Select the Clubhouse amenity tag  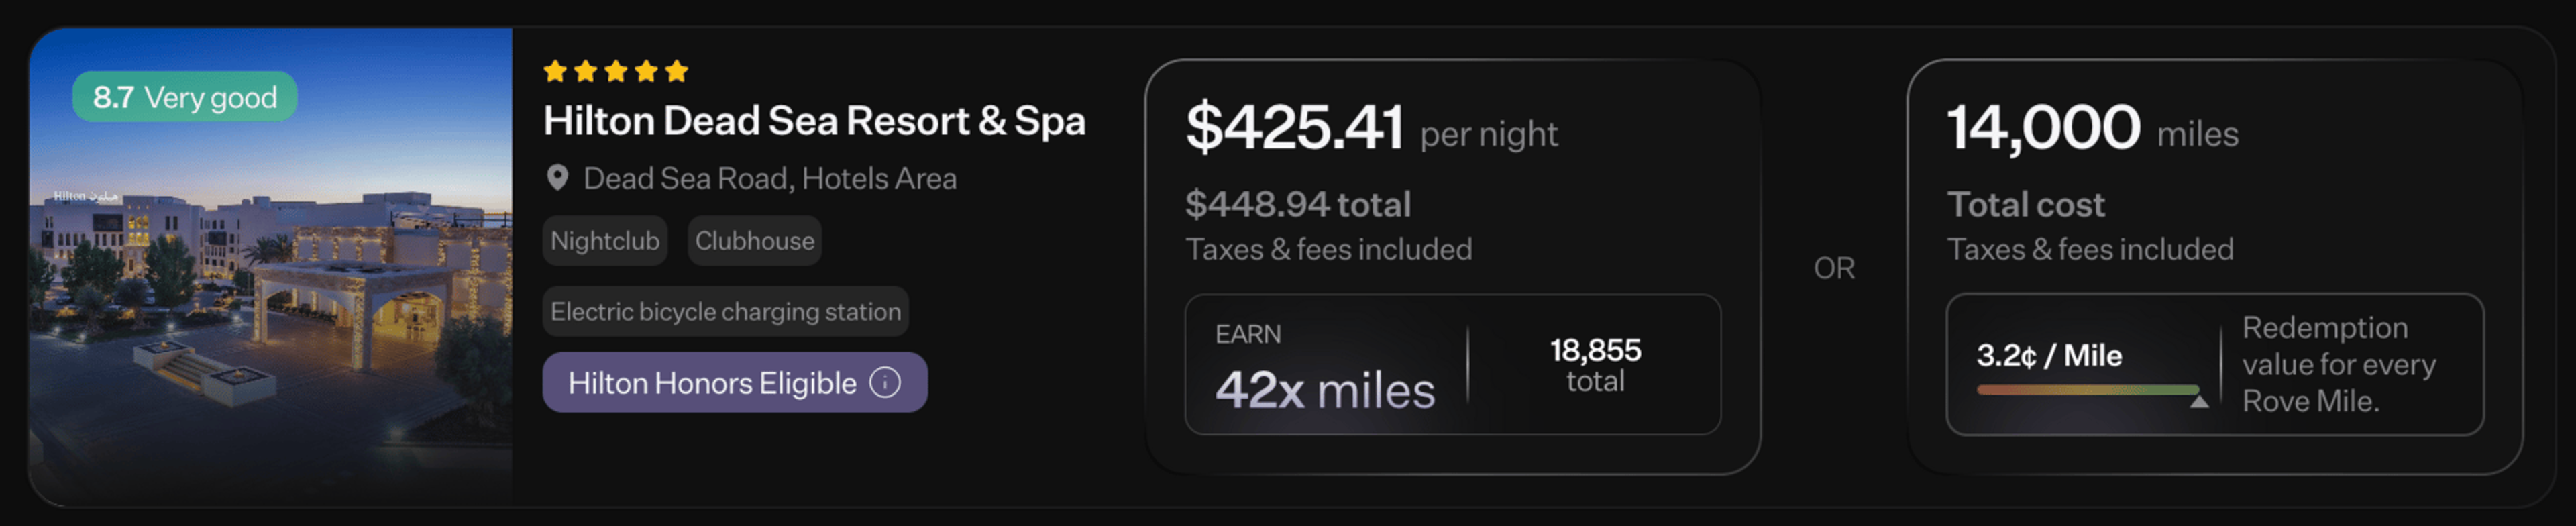[755, 241]
